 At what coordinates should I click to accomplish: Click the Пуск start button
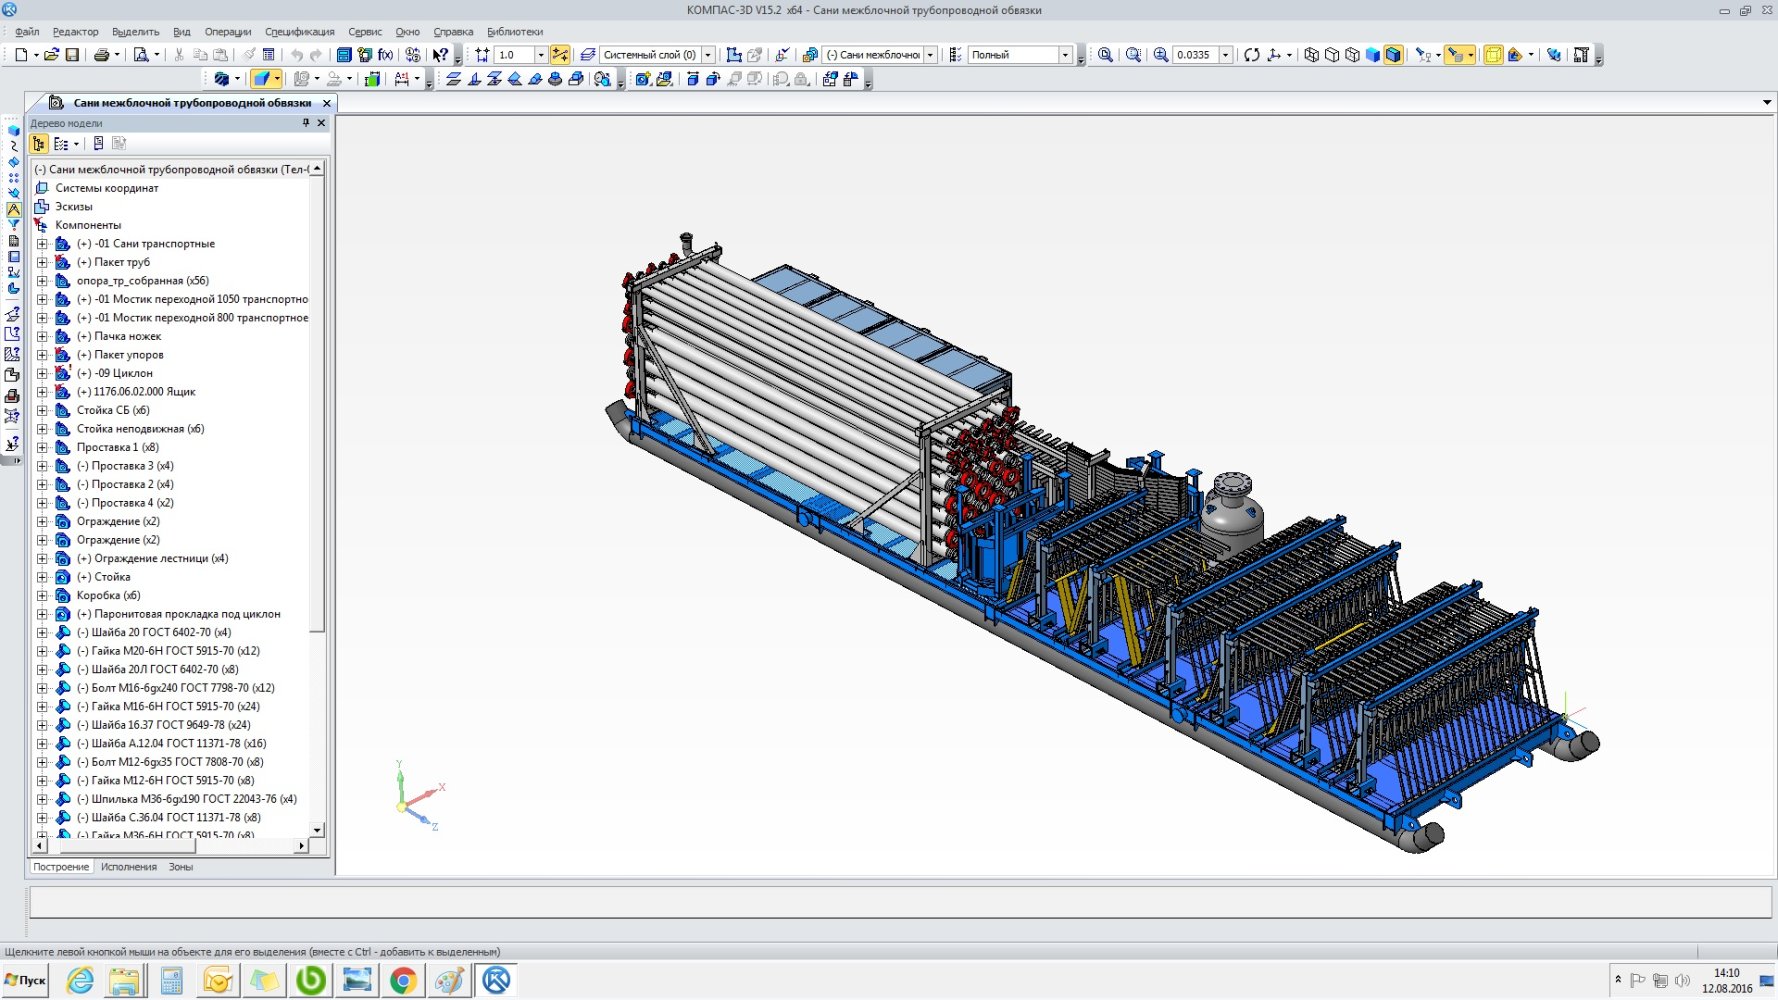tap(26, 981)
